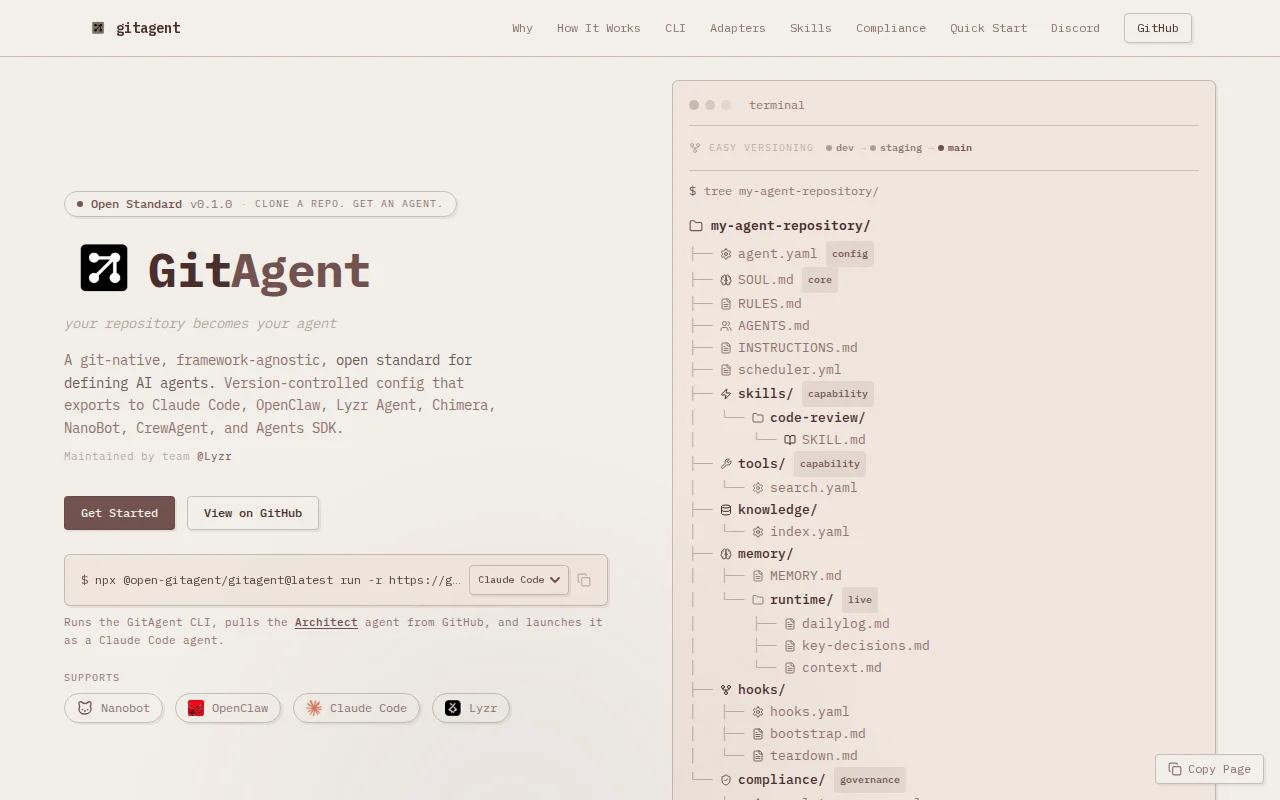Open the Claude Code adapter dropdown

(519, 580)
